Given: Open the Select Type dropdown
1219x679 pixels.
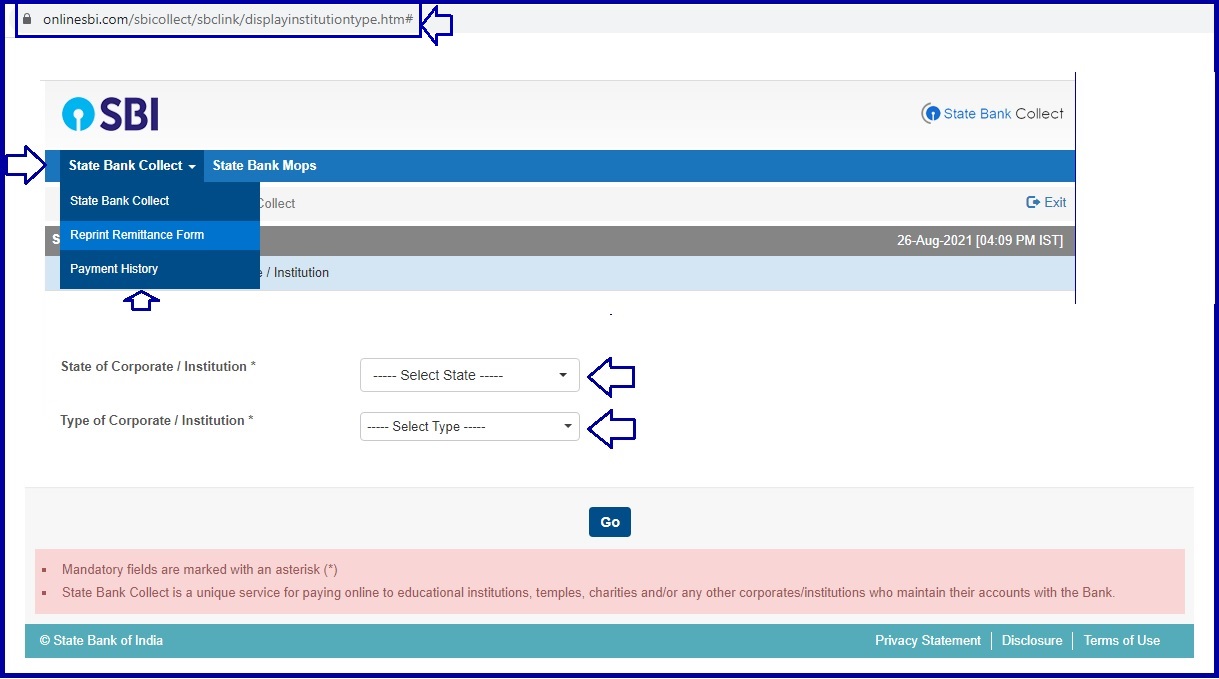Looking at the screenshot, I should [x=469, y=426].
